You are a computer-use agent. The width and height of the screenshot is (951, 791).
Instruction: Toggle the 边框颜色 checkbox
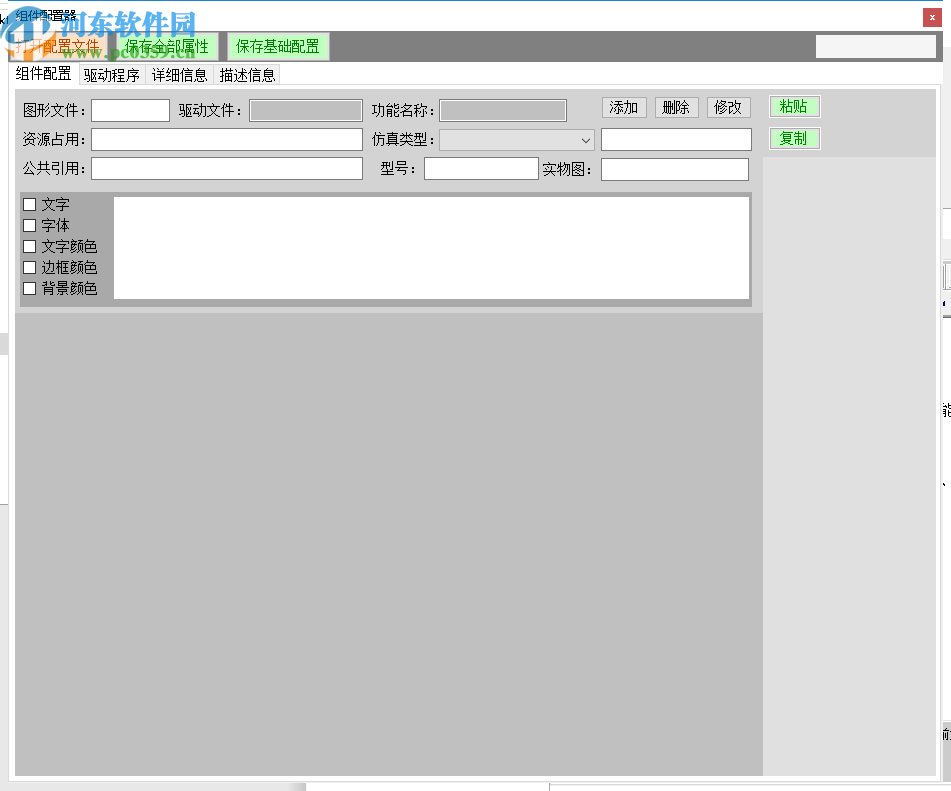(x=29, y=268)
